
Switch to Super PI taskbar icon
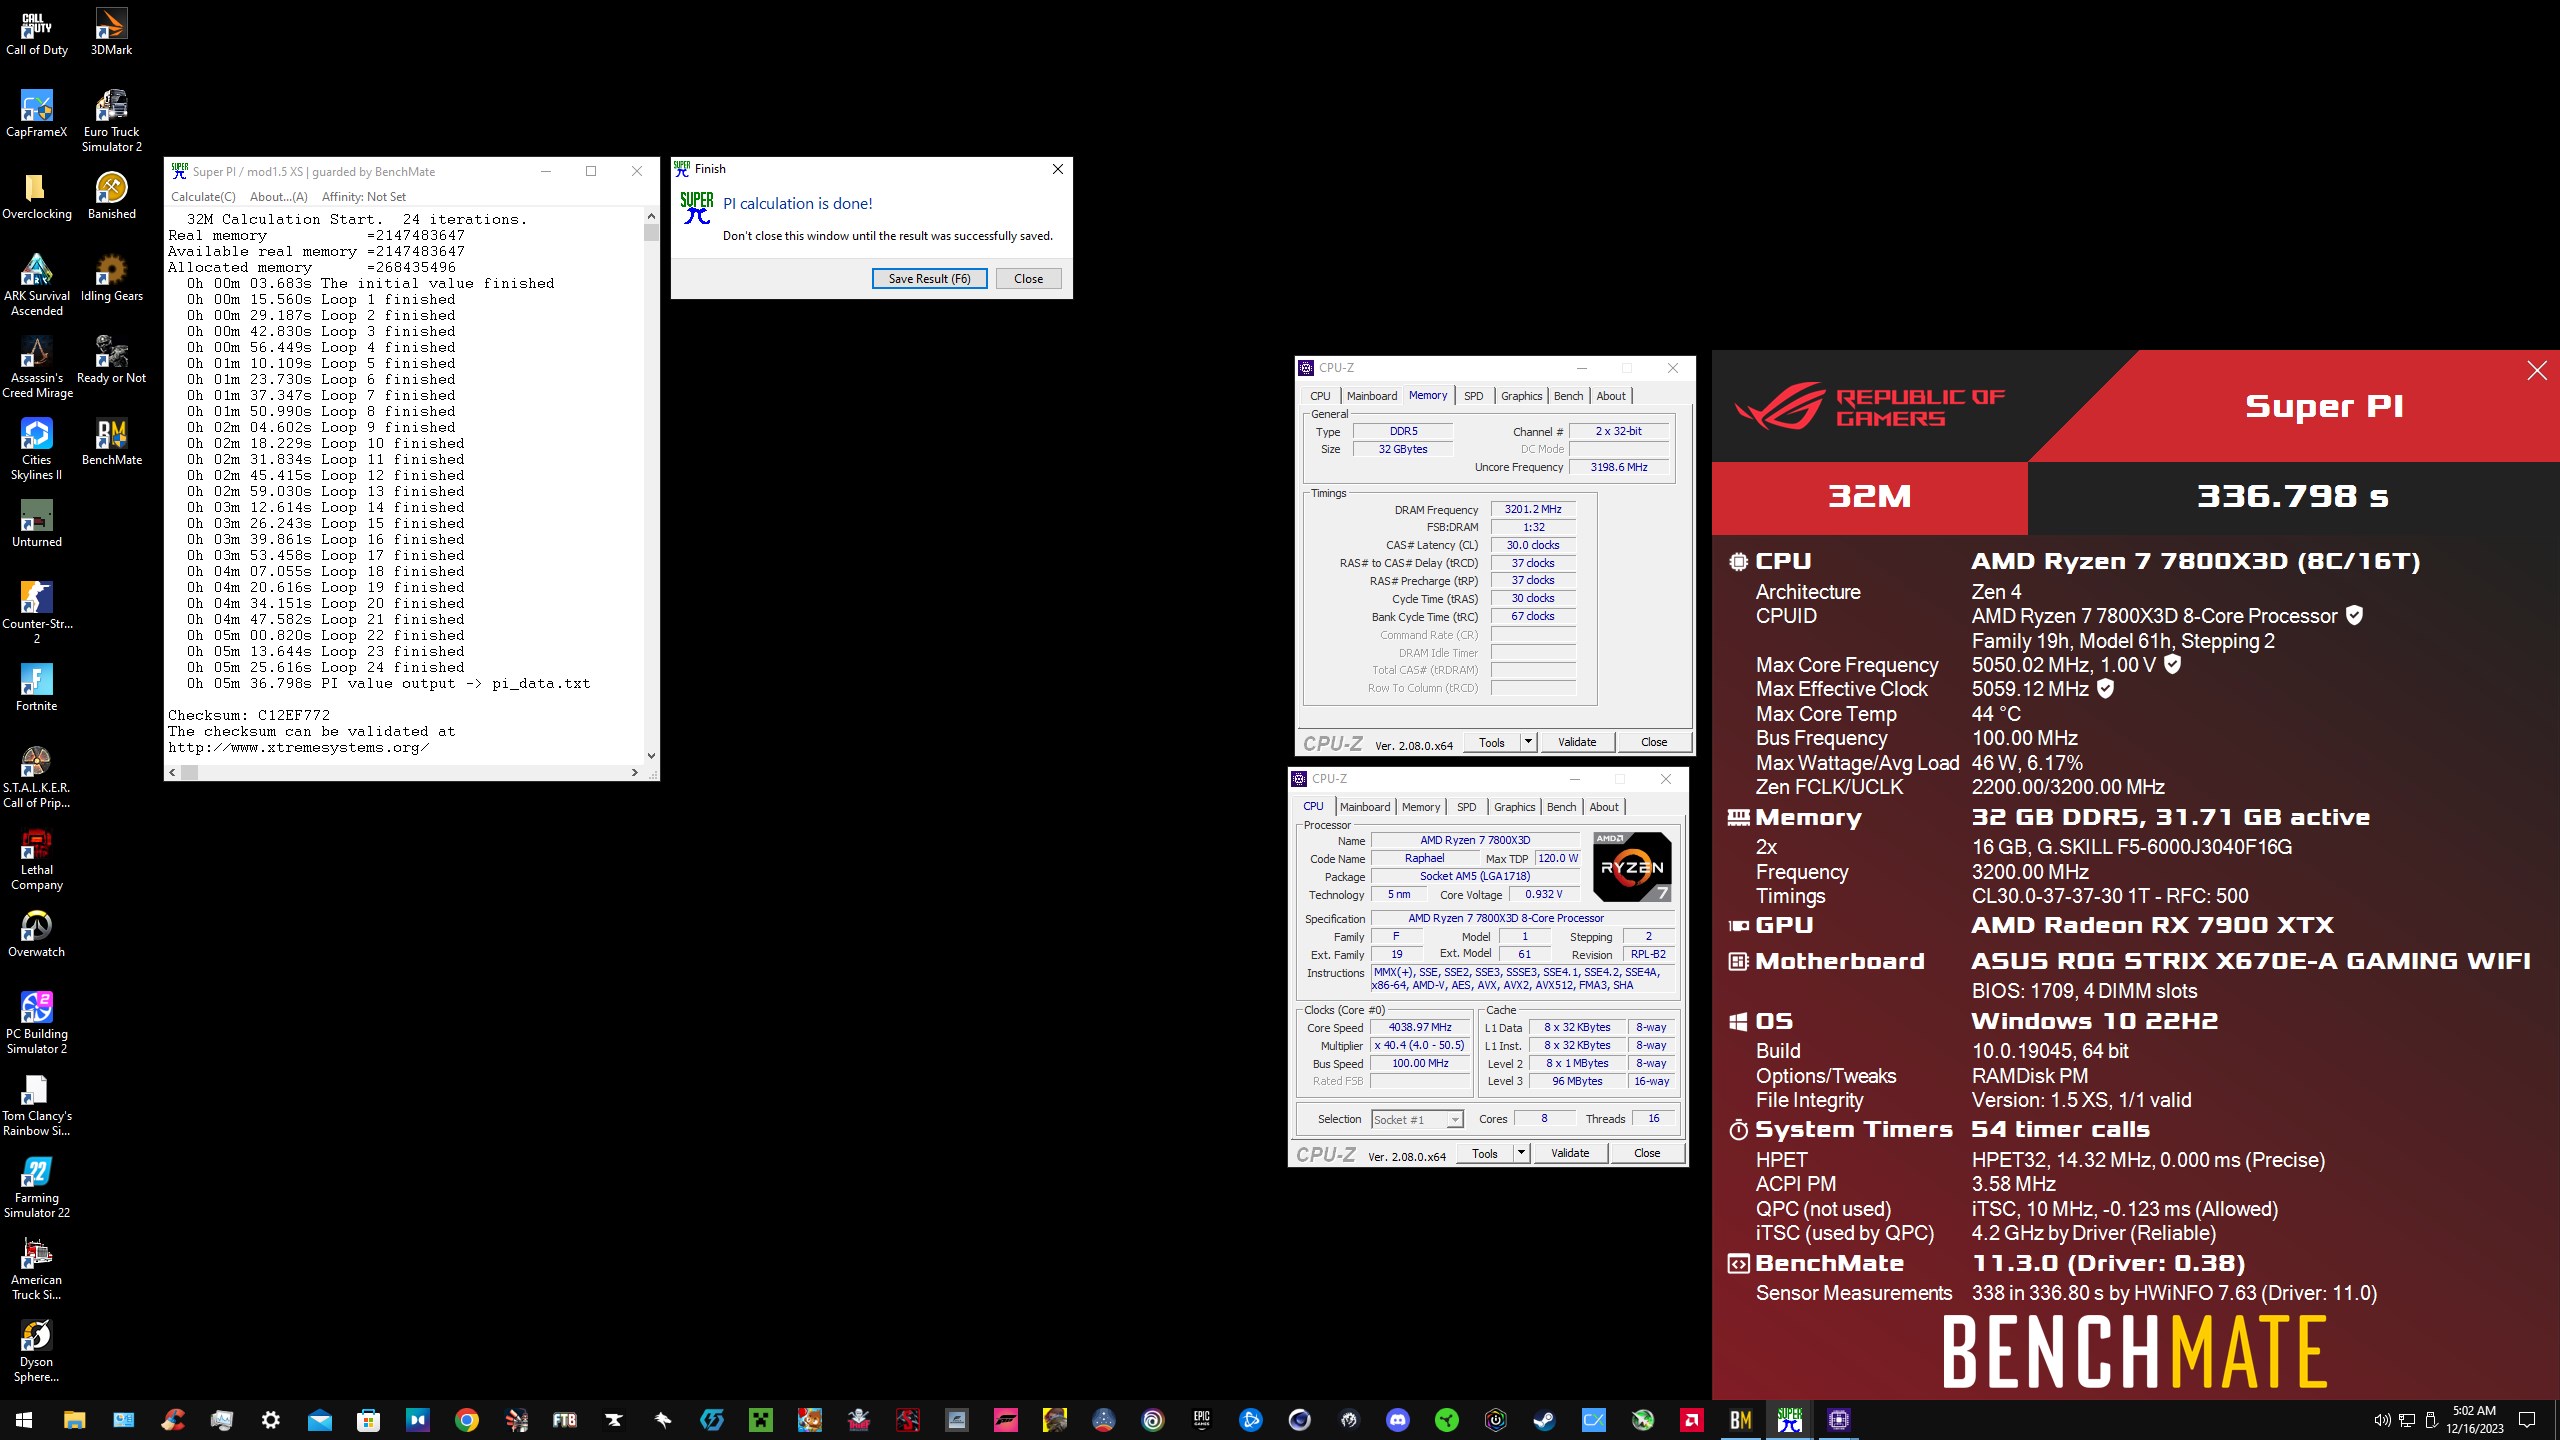pyautogui.click(x=1789, y=1420)
